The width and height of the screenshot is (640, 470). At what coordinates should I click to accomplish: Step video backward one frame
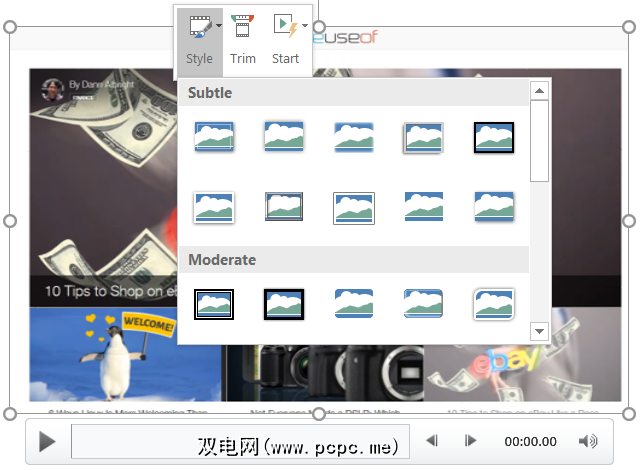pos(432,441)
